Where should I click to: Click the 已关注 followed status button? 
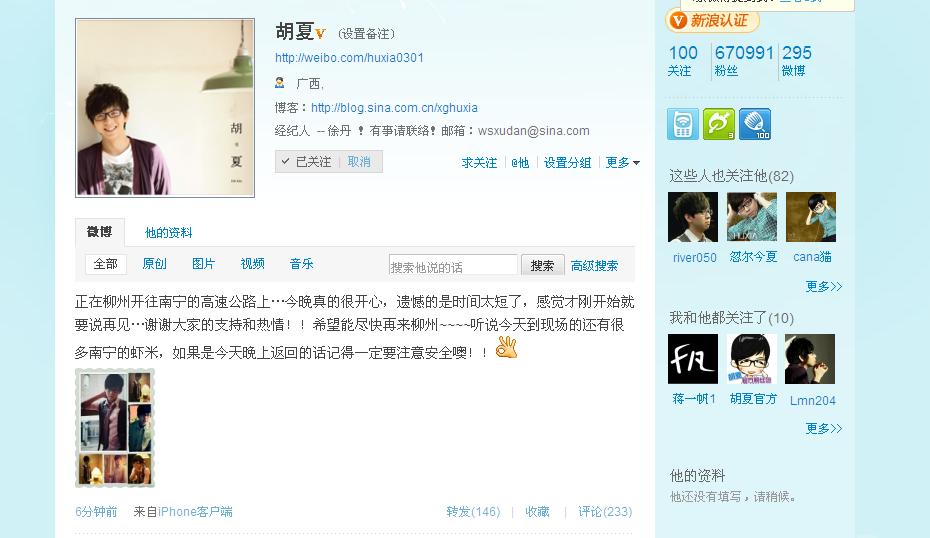pyautogui.click(x=307, y=162)
